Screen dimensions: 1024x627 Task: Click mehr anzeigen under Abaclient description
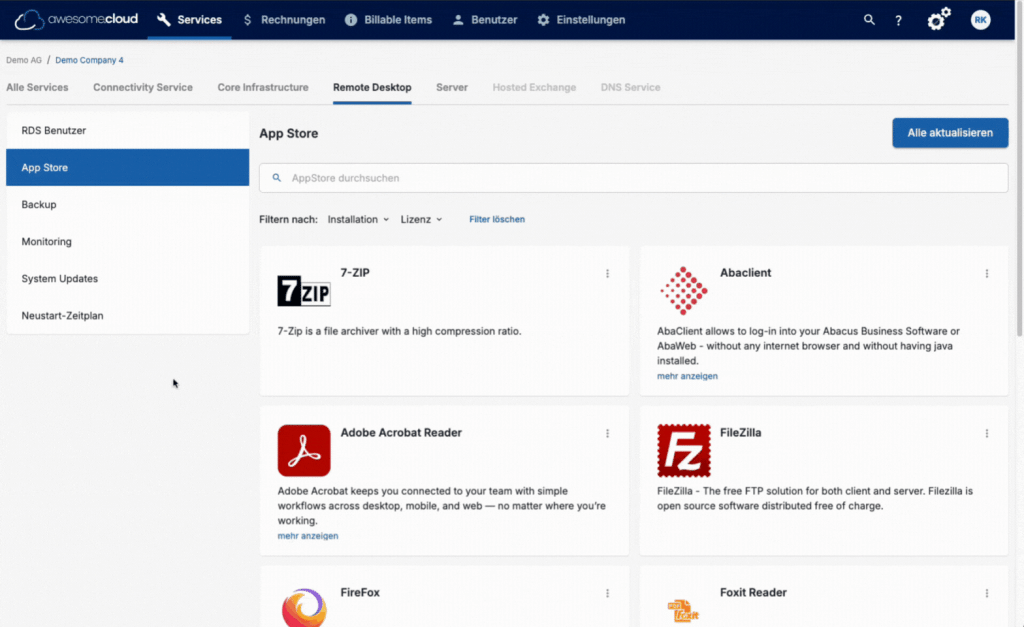point(687,376)
